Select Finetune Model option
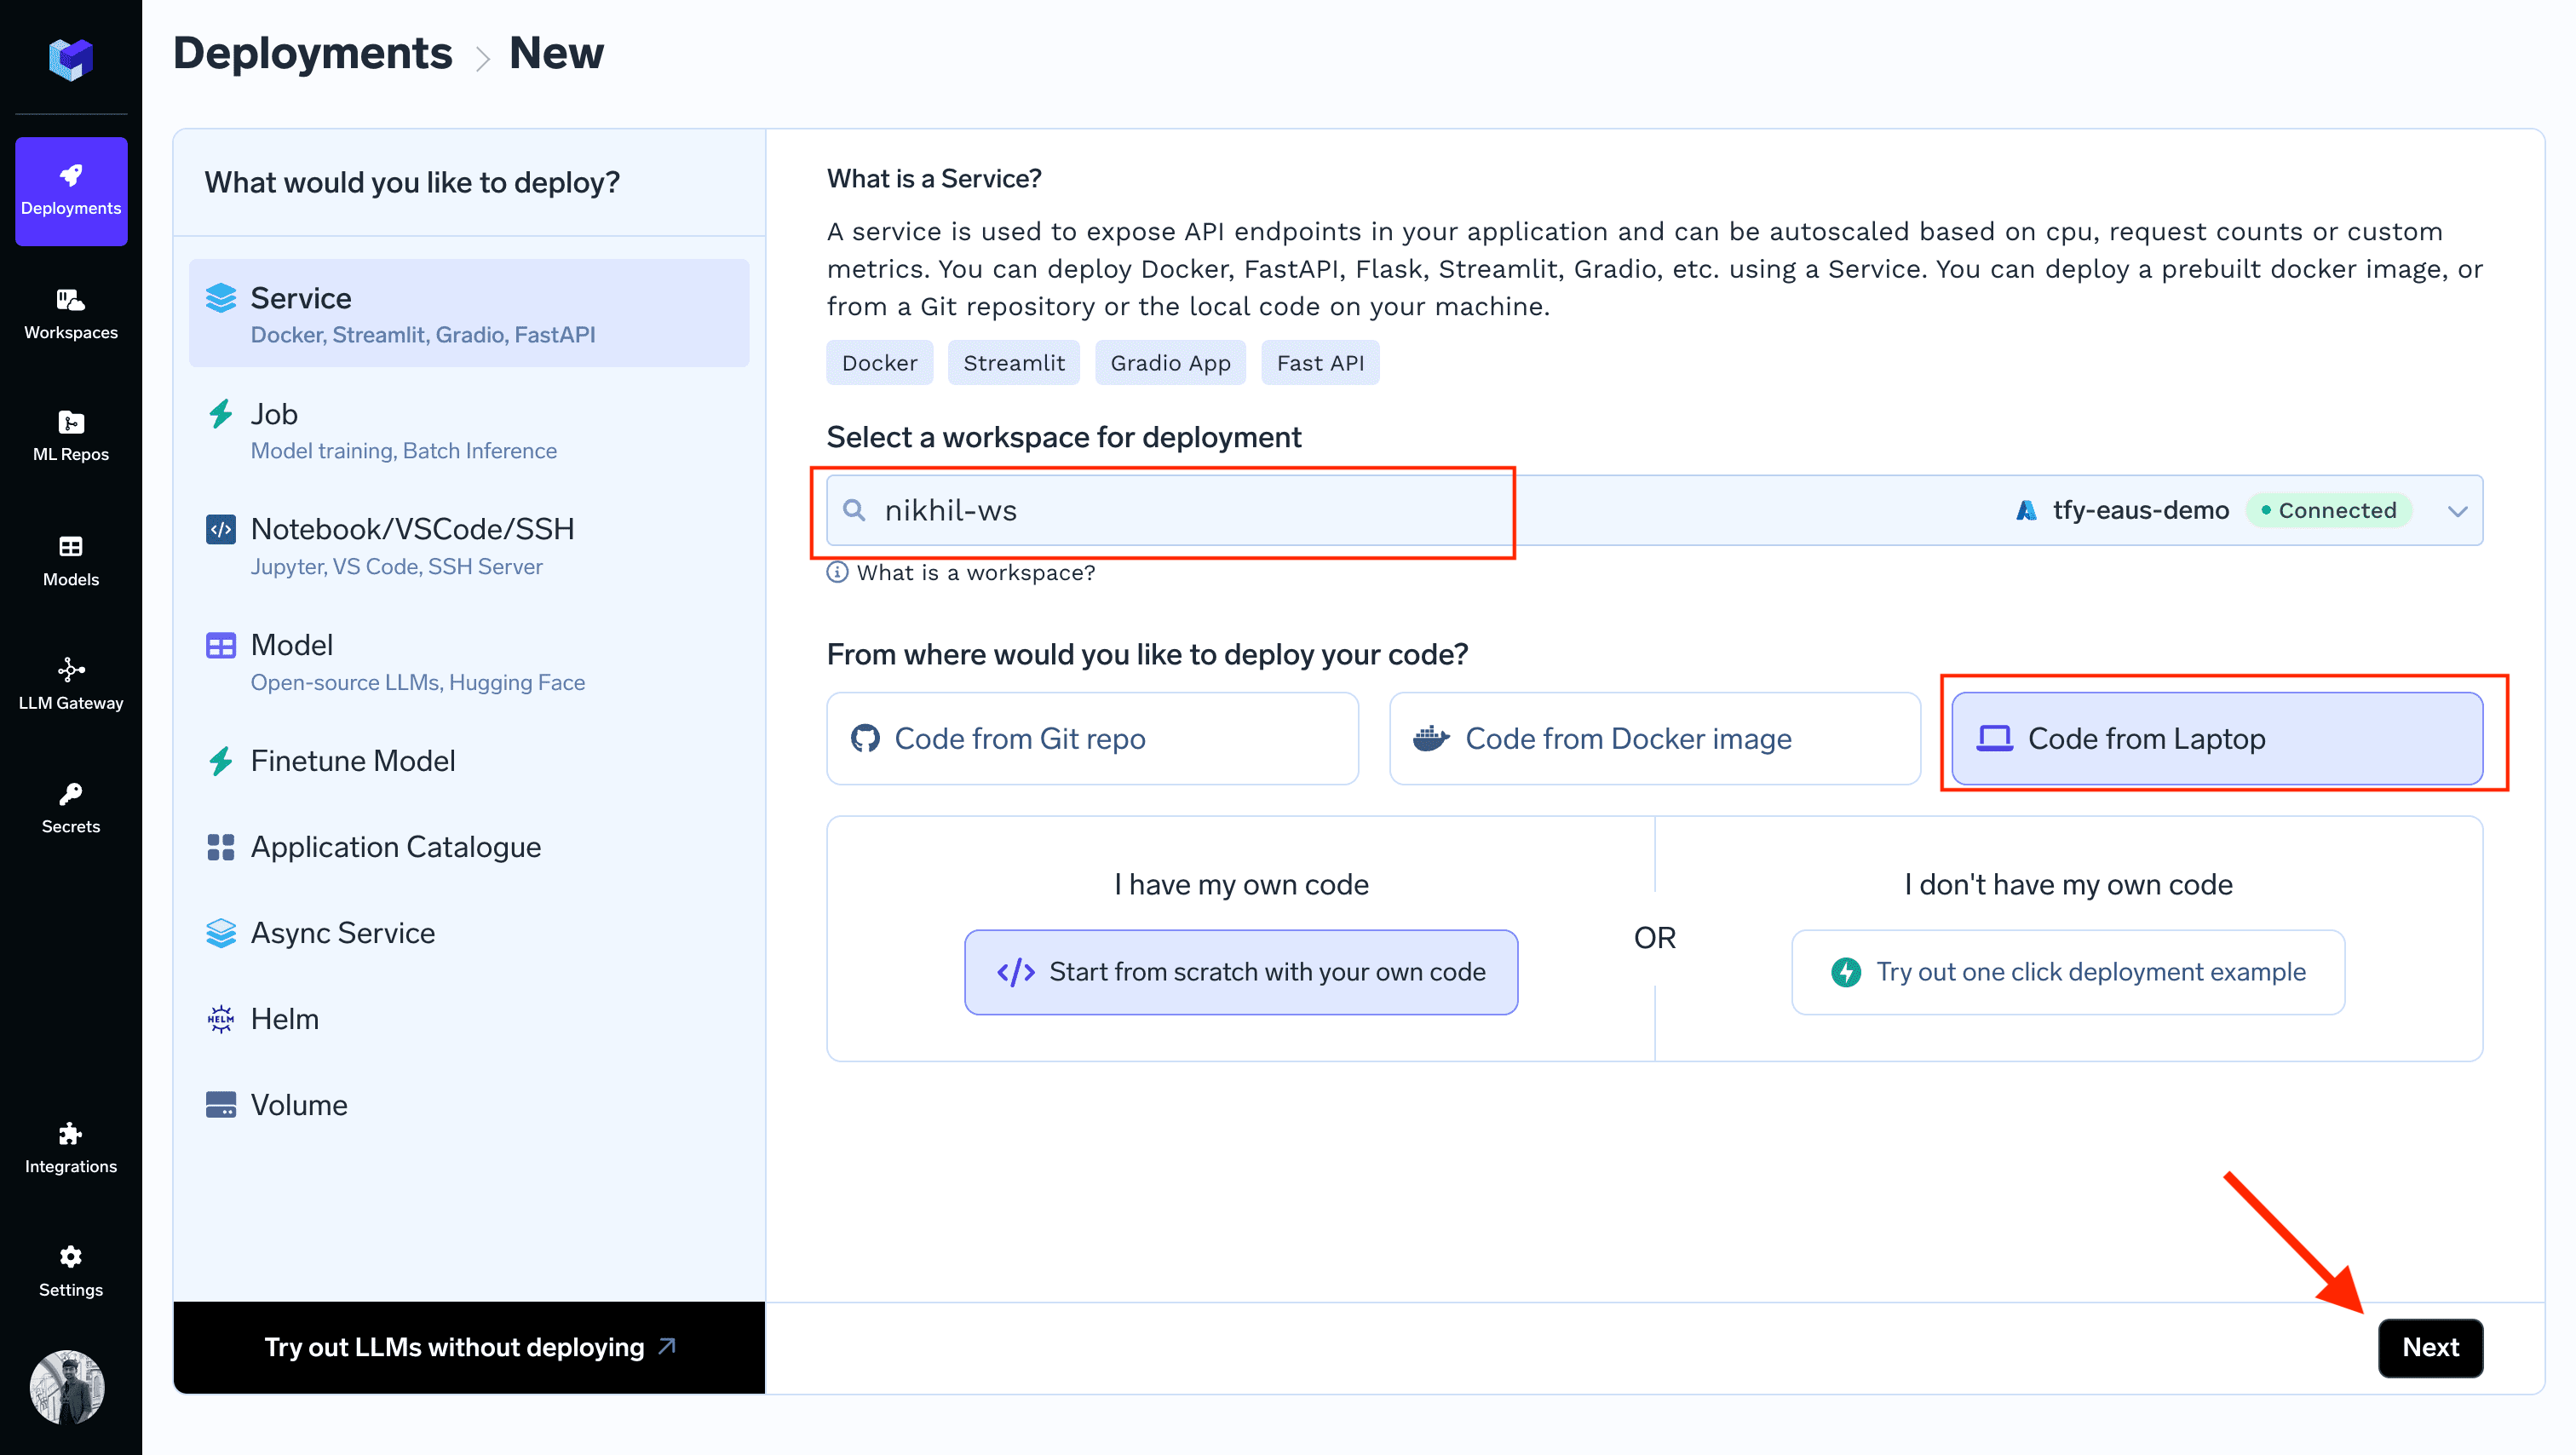Image resolution: width=2576 pixels, height=1455 pixels. pyautogui.click(x=469, y=761)
